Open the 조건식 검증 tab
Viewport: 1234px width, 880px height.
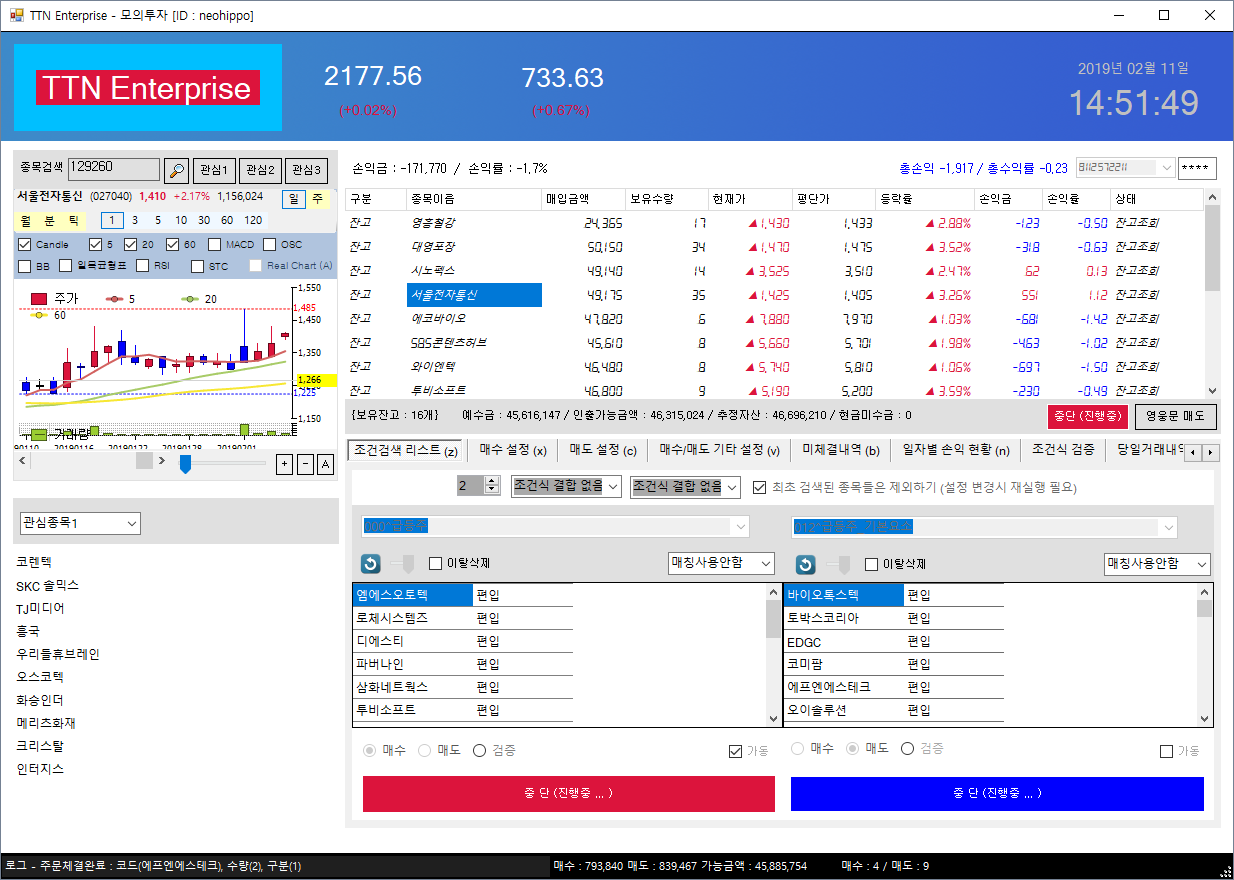coord(1064,450)
